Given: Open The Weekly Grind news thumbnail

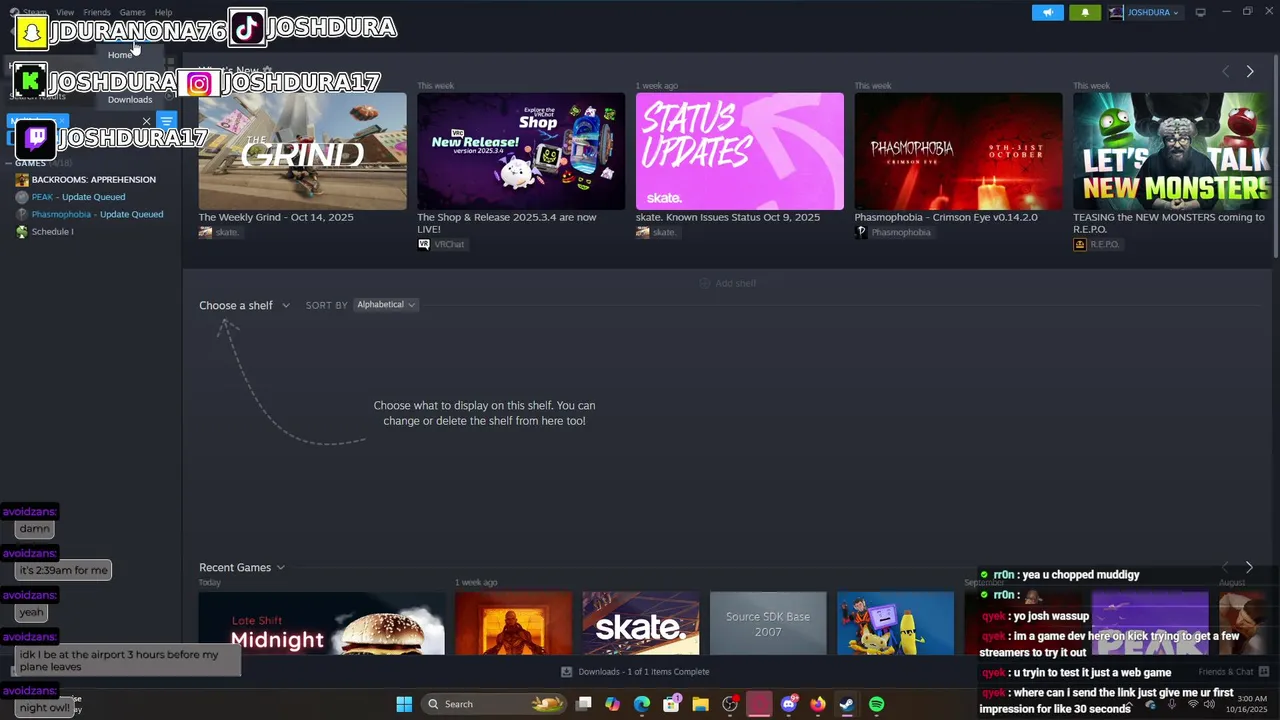Looking at the screenshot, I should [x=302, y=151].
